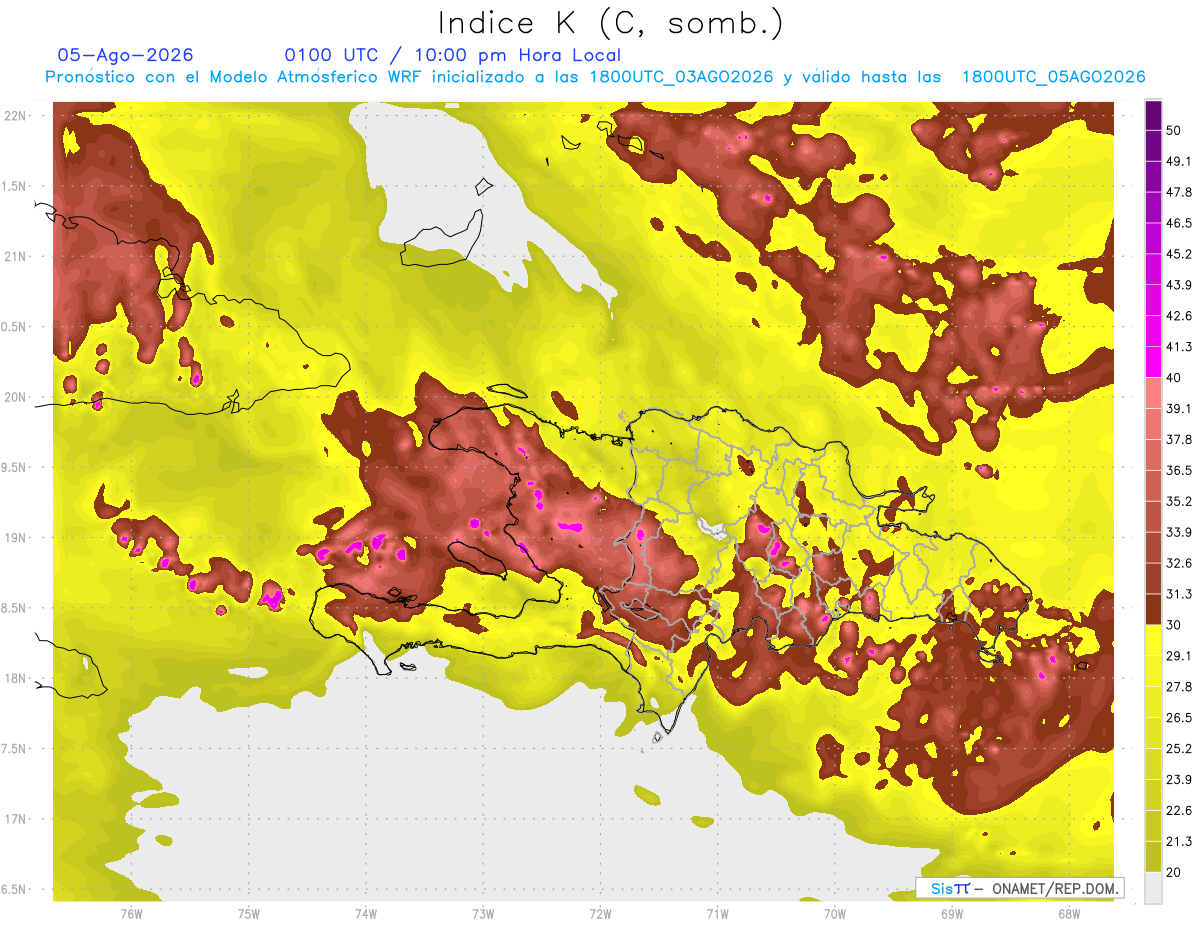The width and height of the screenshot is (1200, 927).
Task: Click the colorbar value "31.3"
Action: point(1178,594)
